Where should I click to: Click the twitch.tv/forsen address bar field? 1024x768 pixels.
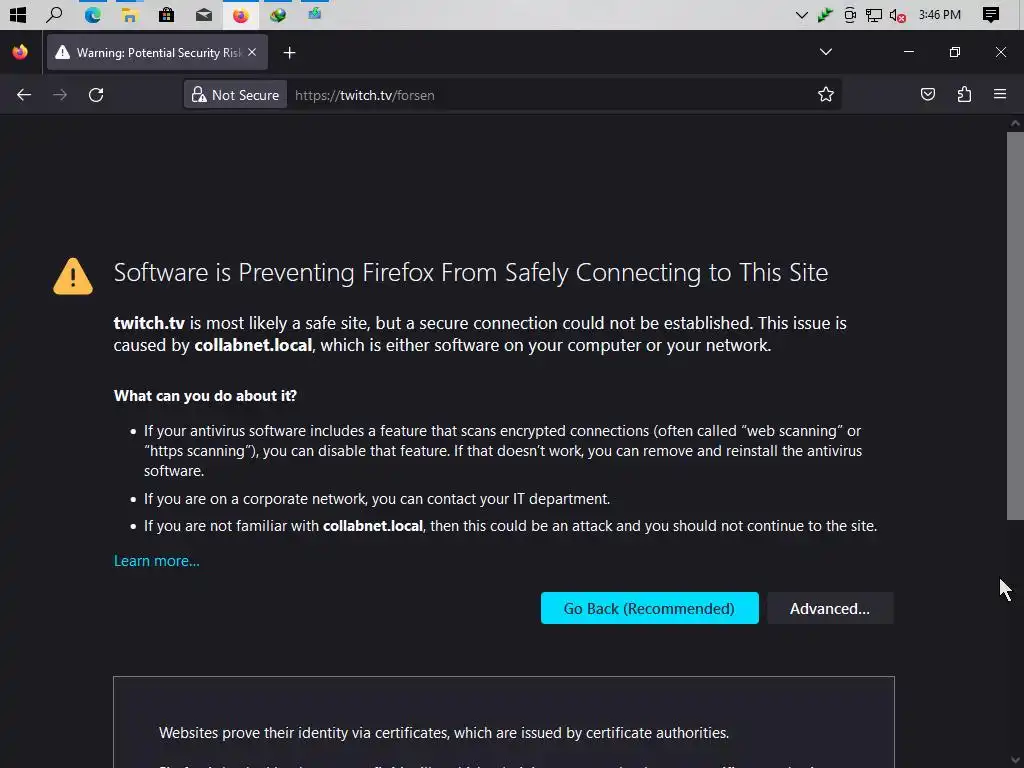coord(550,95)
